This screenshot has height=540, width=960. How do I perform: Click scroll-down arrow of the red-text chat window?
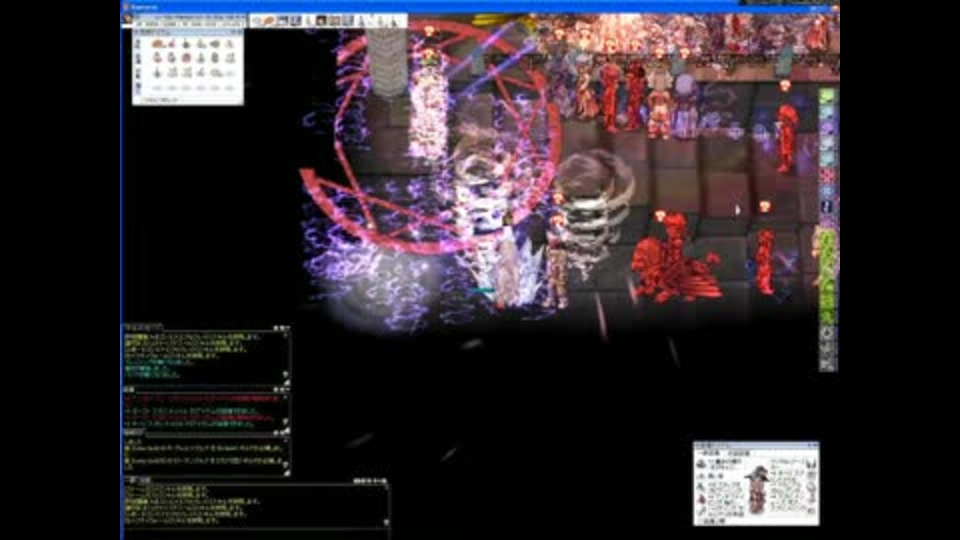point(285,422)
